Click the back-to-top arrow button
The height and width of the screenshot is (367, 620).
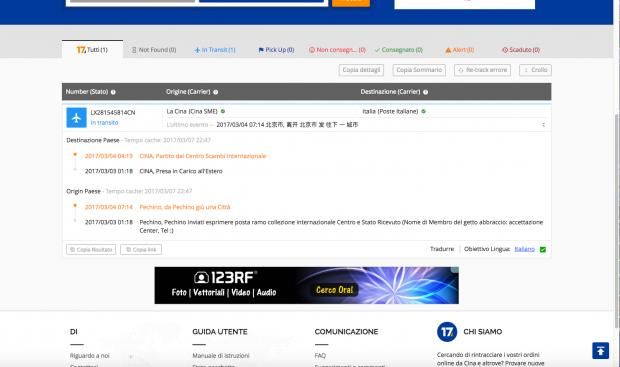(600, 350)
